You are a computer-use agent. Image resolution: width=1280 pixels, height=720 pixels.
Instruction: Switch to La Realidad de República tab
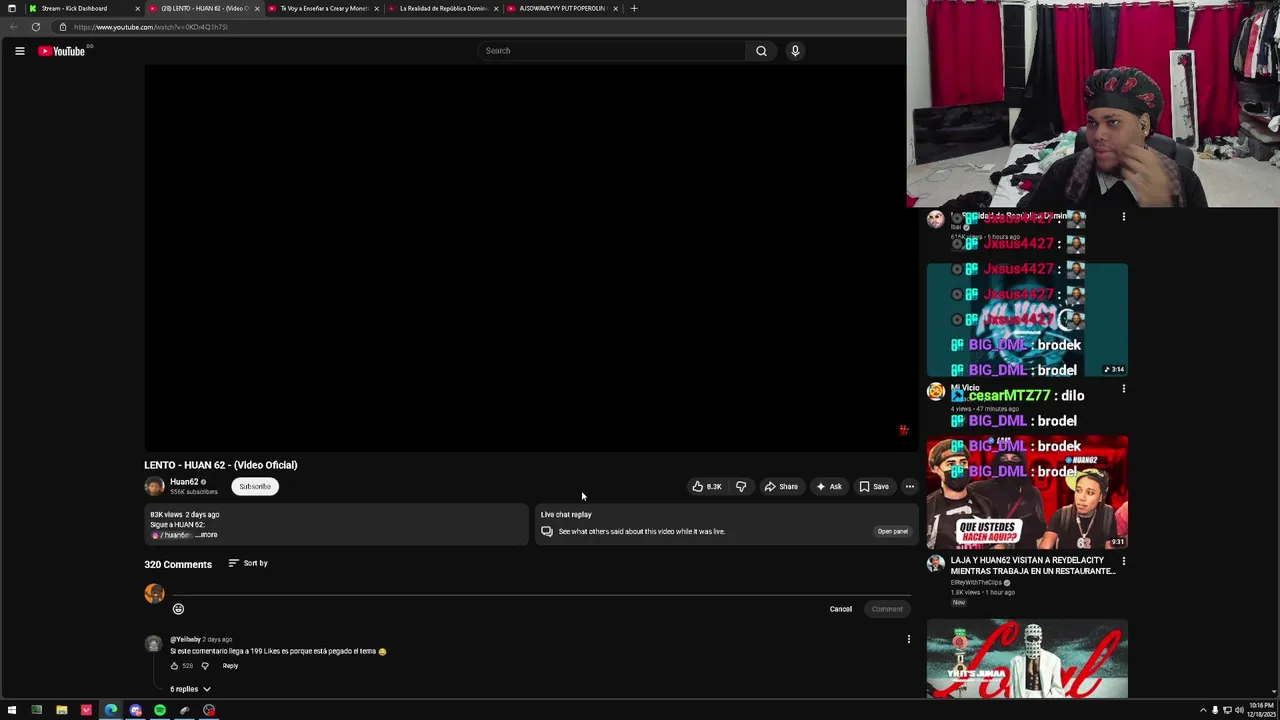click(442, 8)
